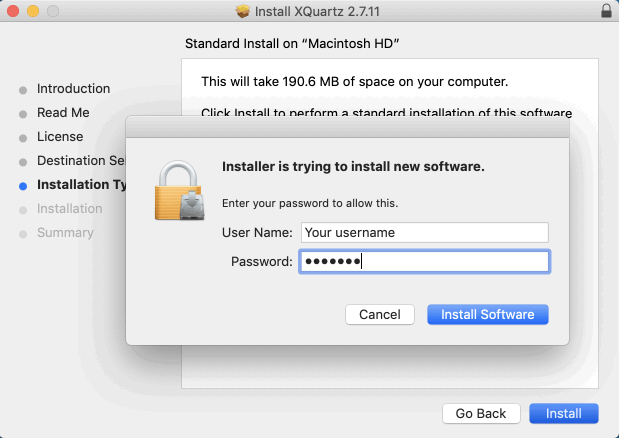The image size is (619, 438).
Task: Click the blue Installation Type bullet
Action: coord(23,186)
